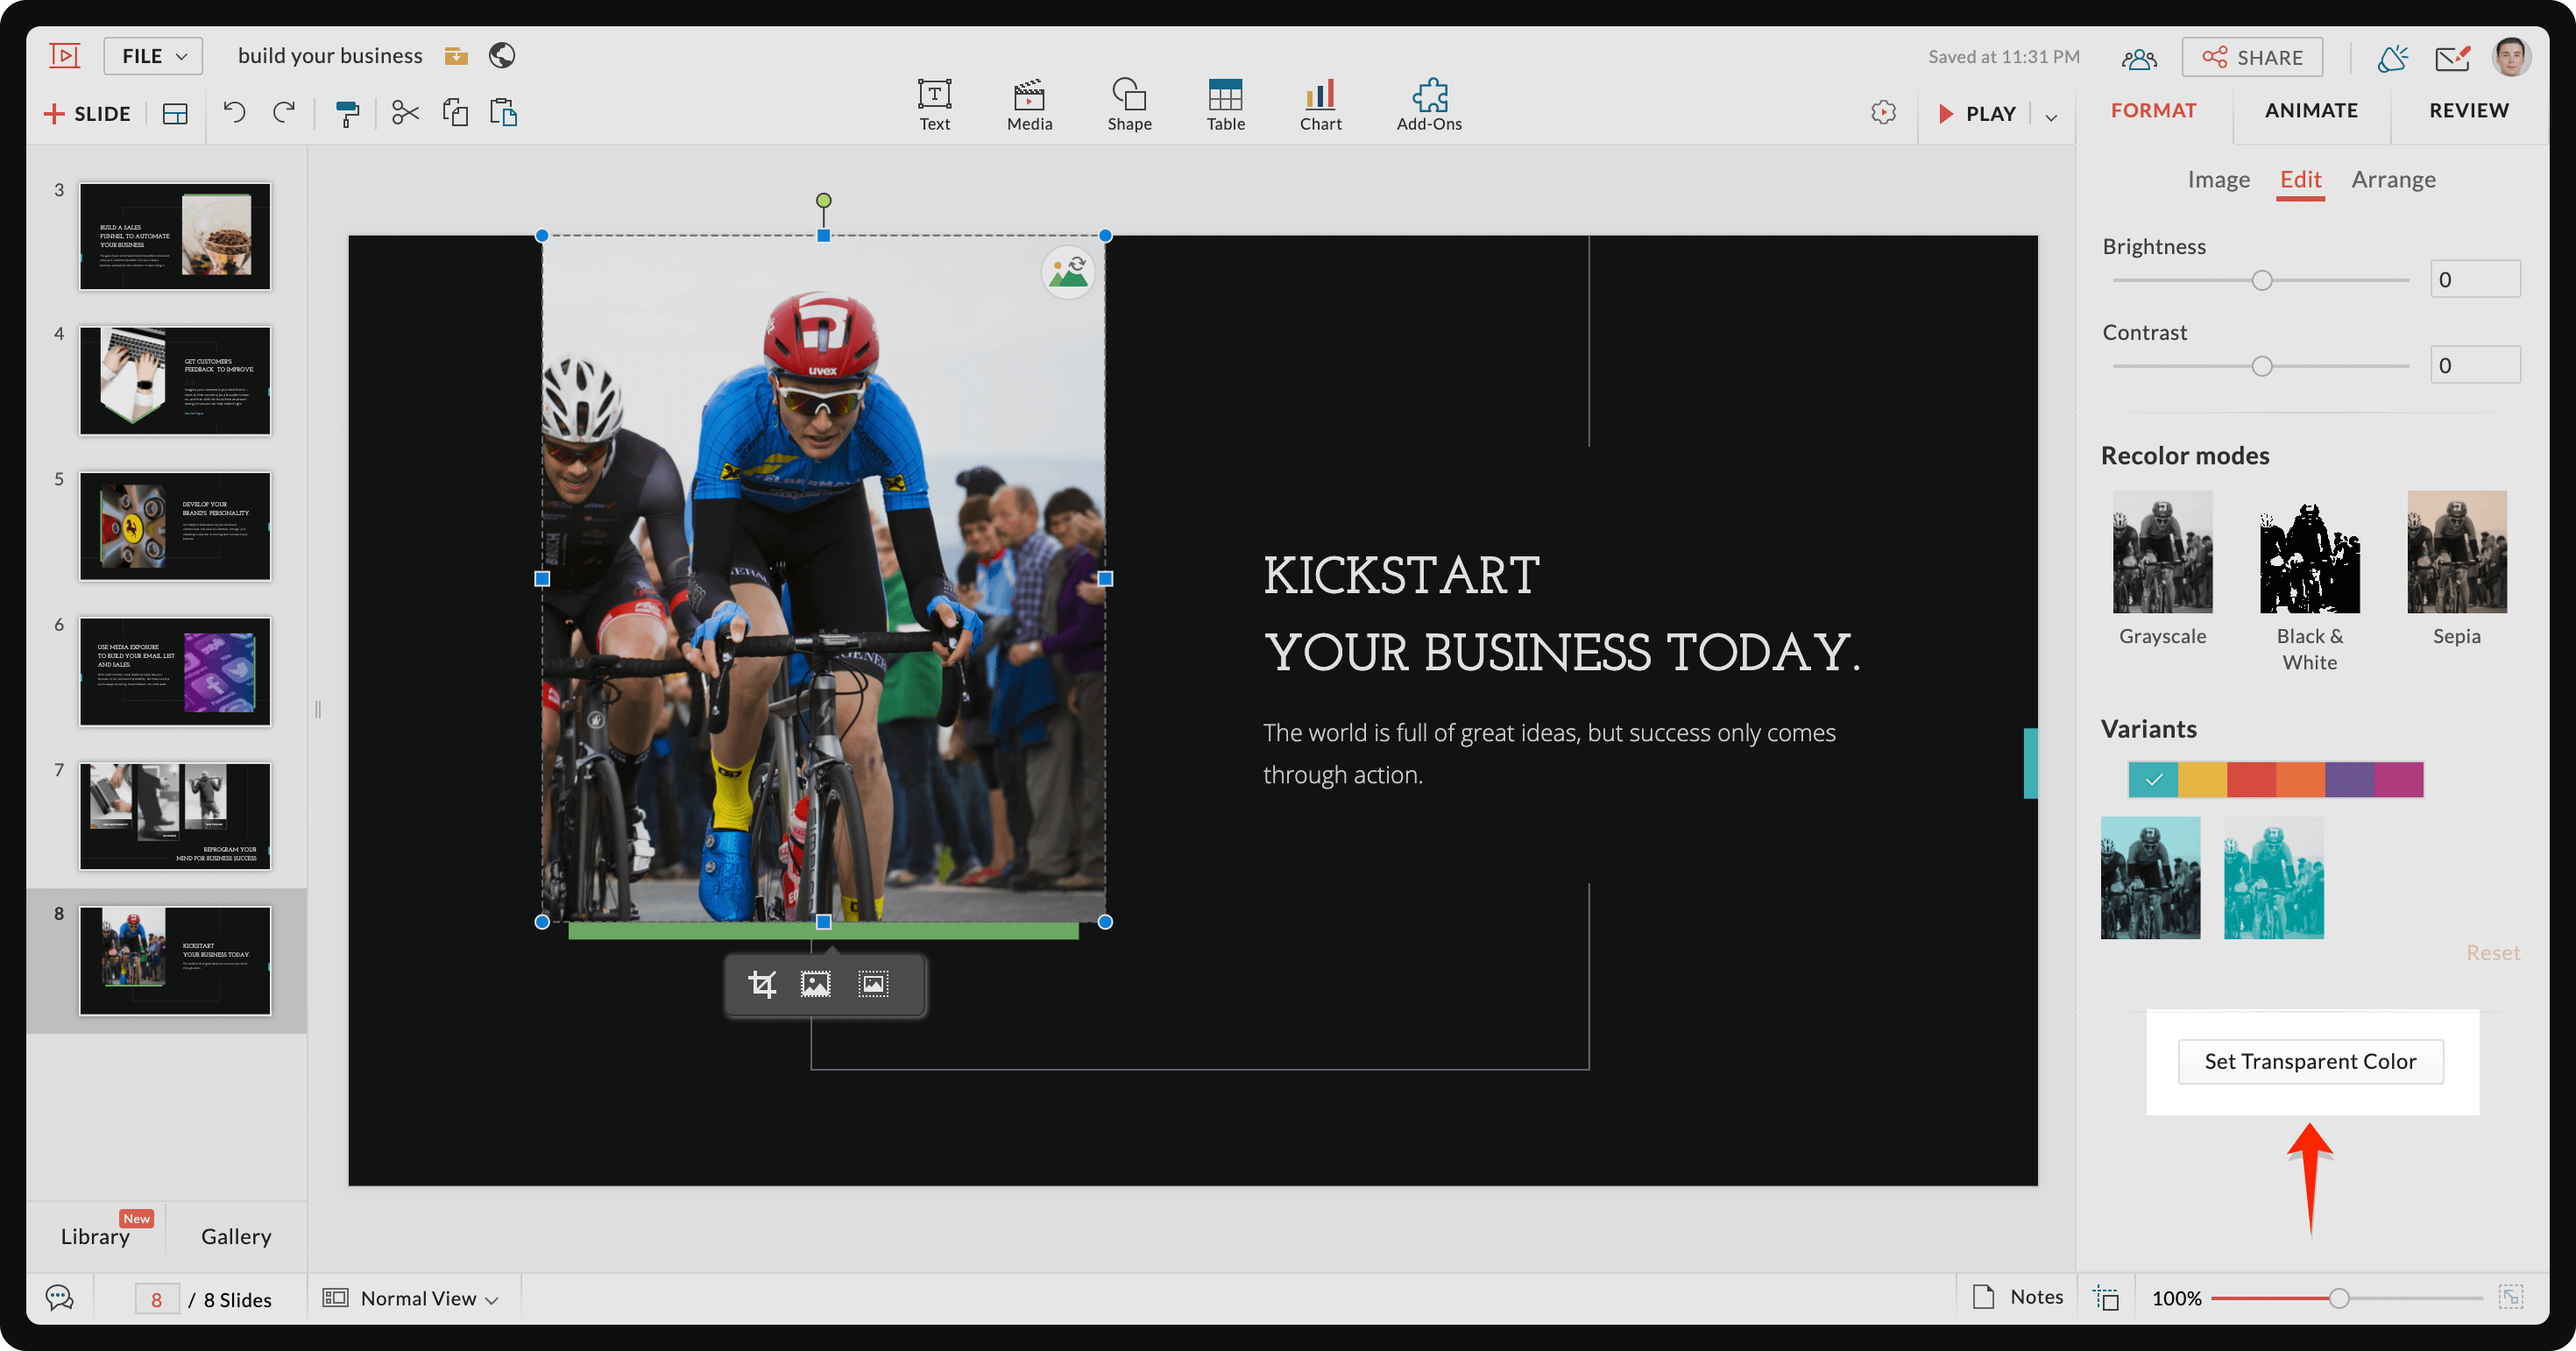
Task: Insert a Chart from toolbar
Action: (x=1320, y=104)
